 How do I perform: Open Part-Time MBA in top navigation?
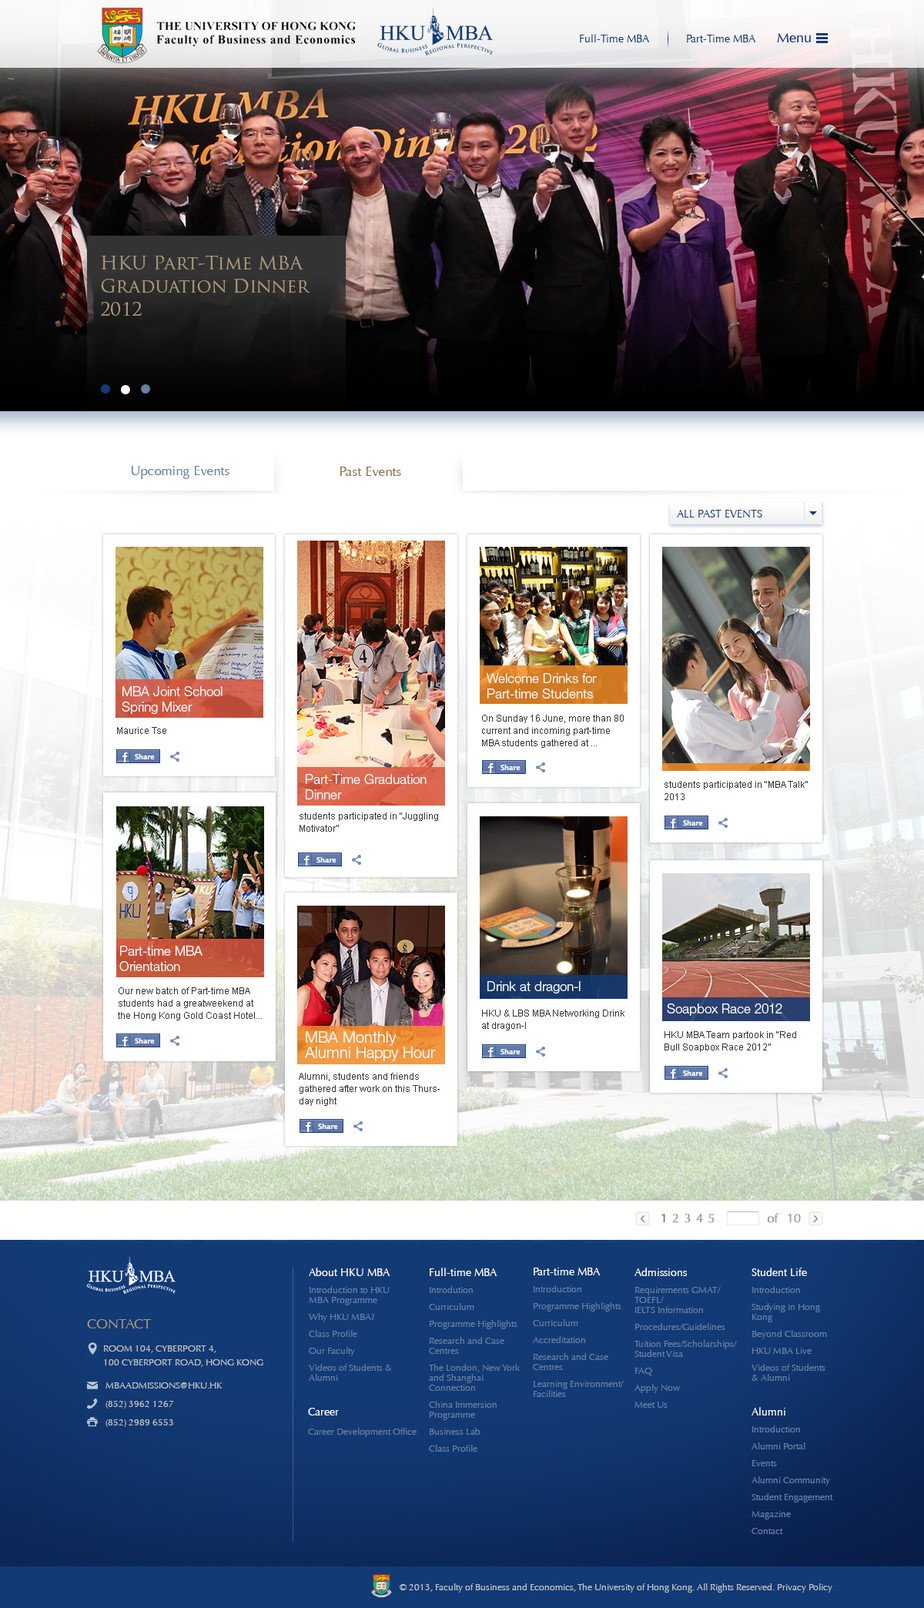(721, 39)
